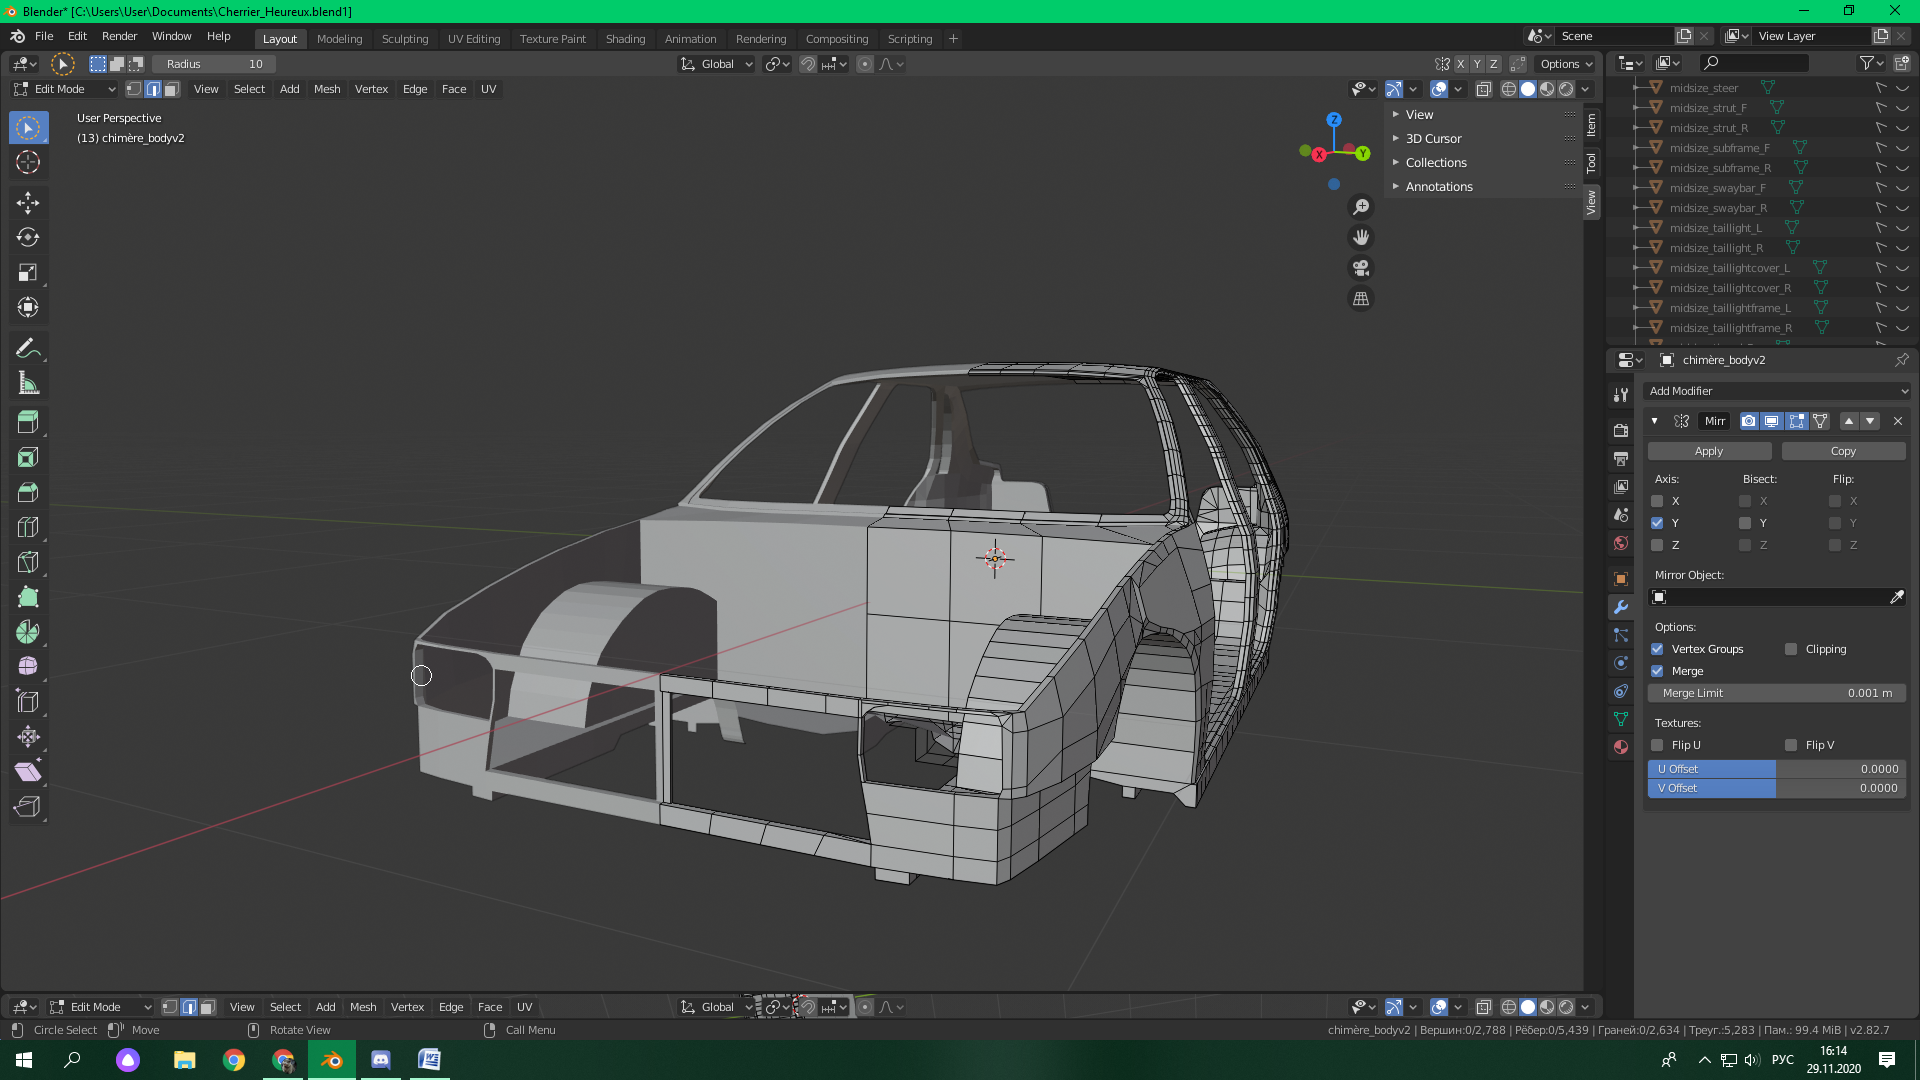Select the Cursor tool
The height and width of the screenshot is (1080, 1920).
pos(28,163)
